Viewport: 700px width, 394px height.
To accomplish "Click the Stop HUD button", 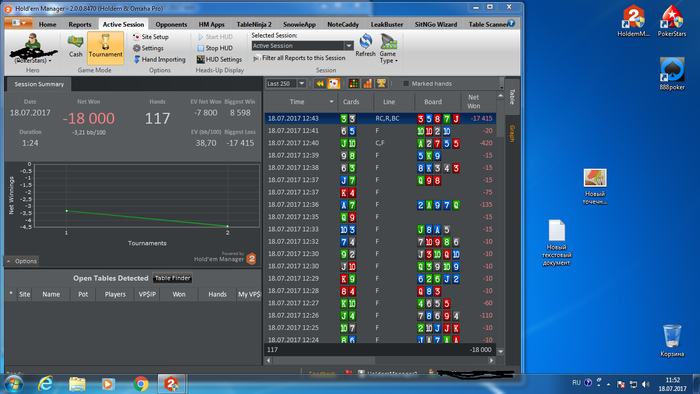I will [x=215, y=48].
